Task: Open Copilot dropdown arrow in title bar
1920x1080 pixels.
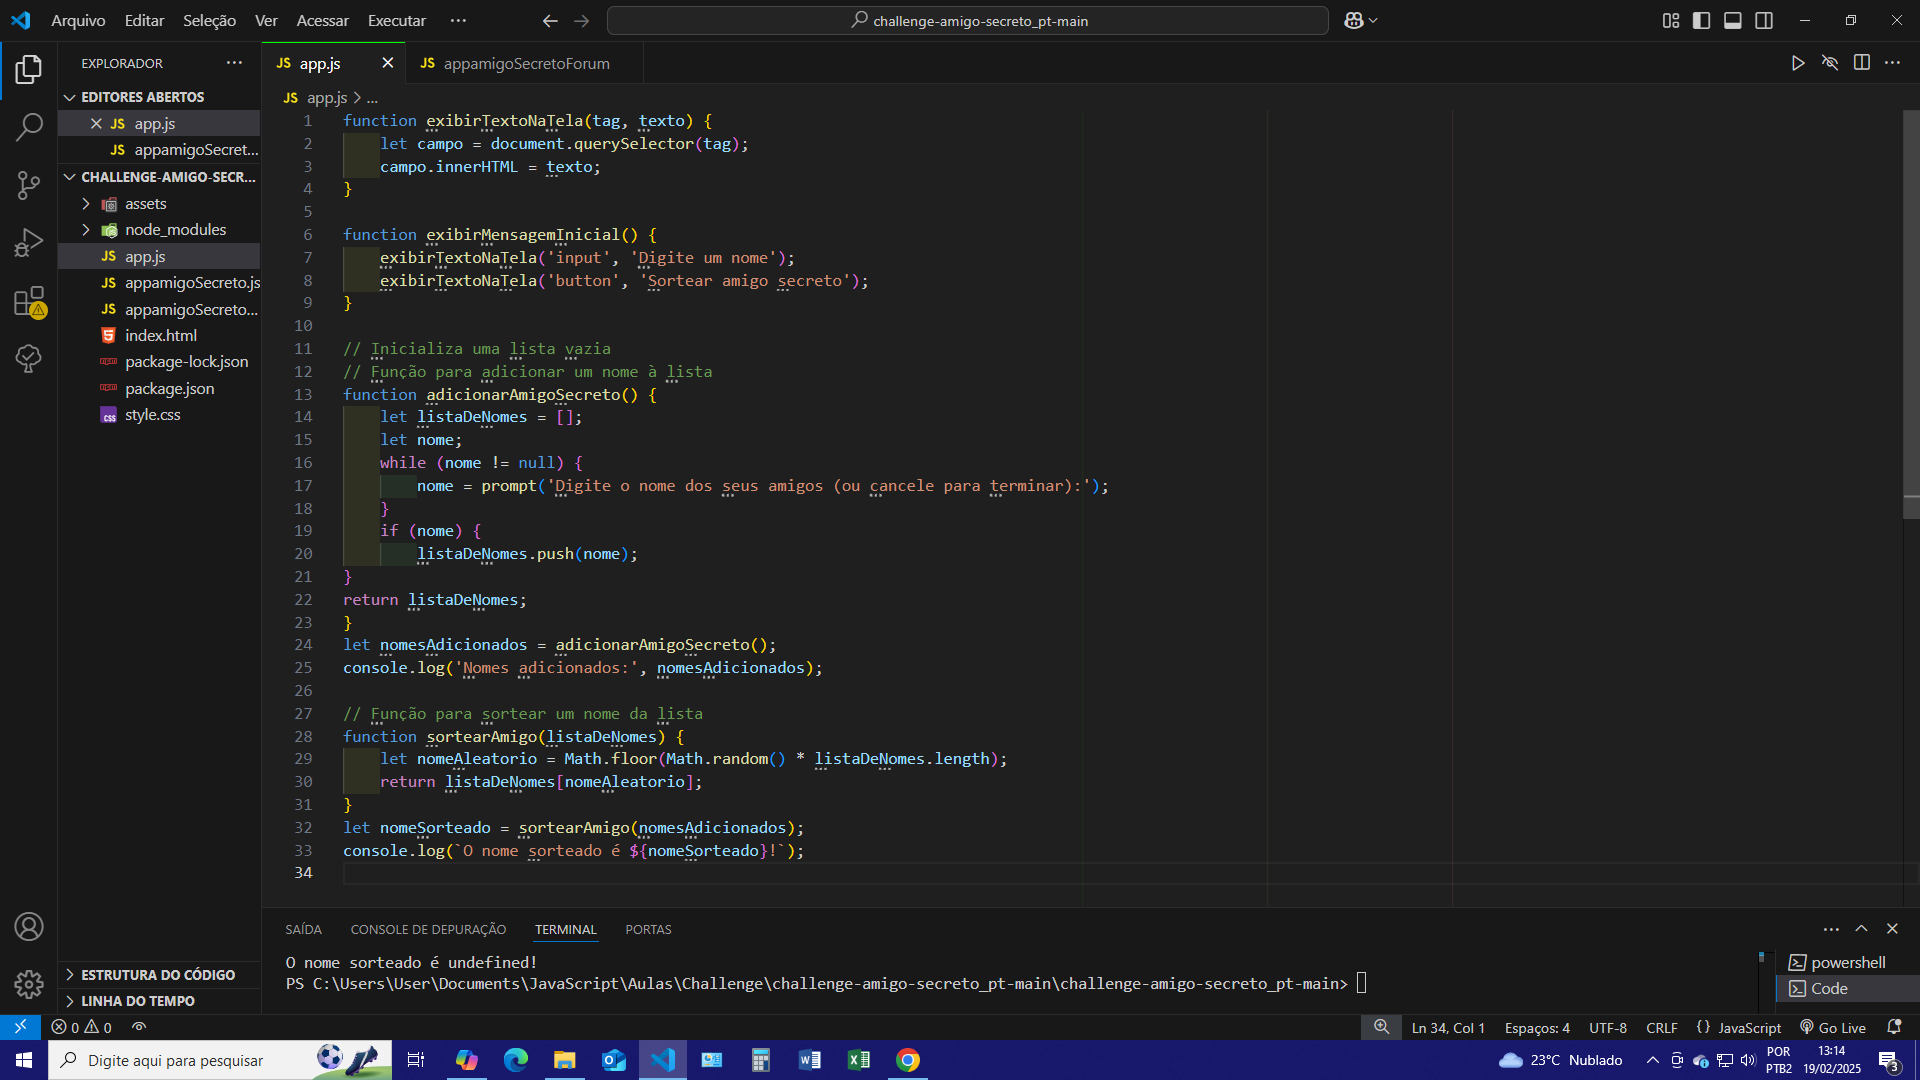Action: click(x=1373, y=20)
